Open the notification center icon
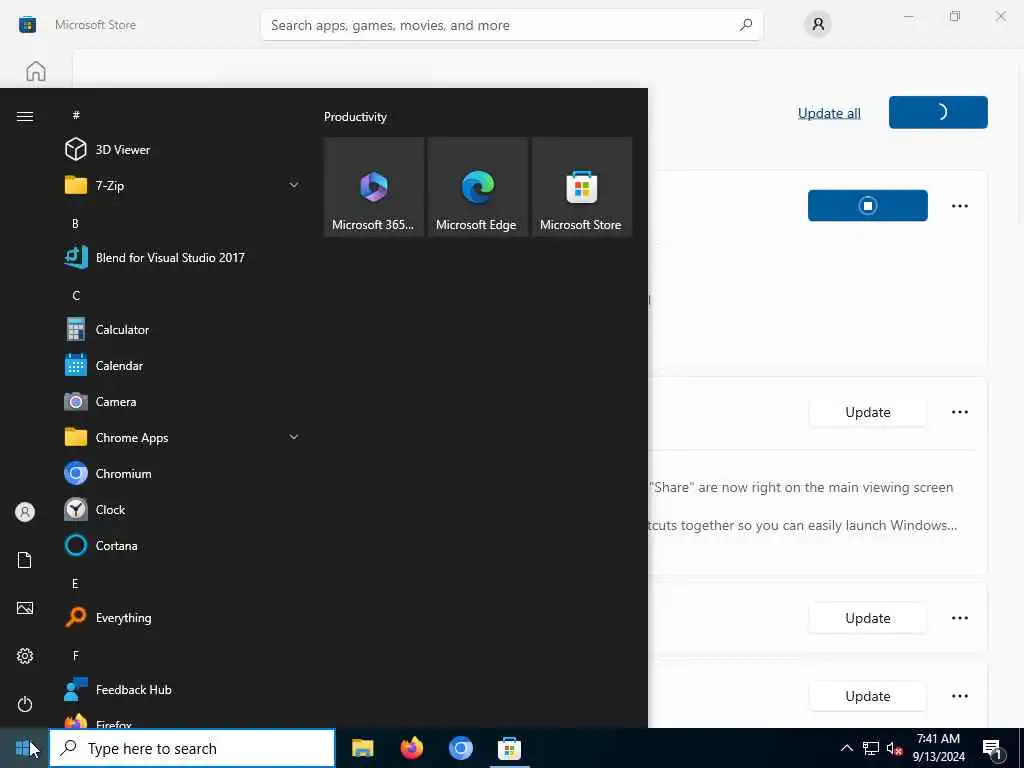Viewport: 1024px width, 768px height. click(993, 748)
